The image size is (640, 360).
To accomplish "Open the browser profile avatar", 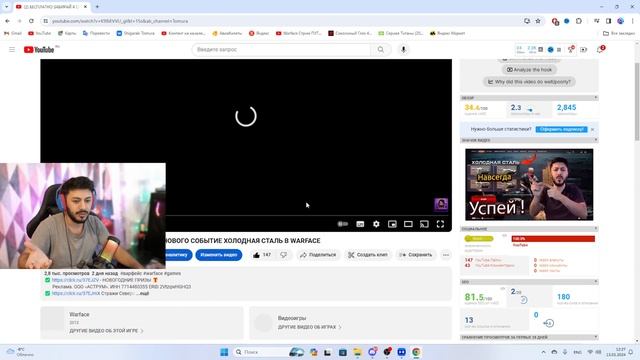I will pos(620,21).
